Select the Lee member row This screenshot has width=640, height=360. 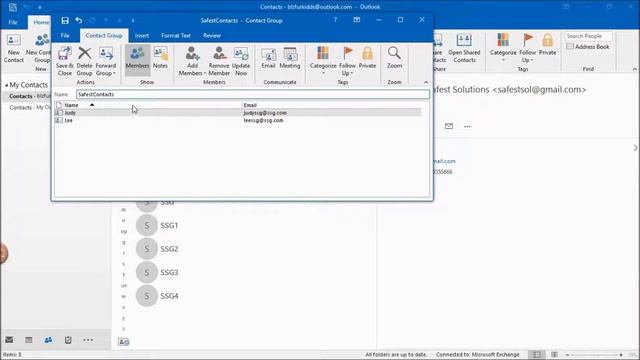click(238, 120)
